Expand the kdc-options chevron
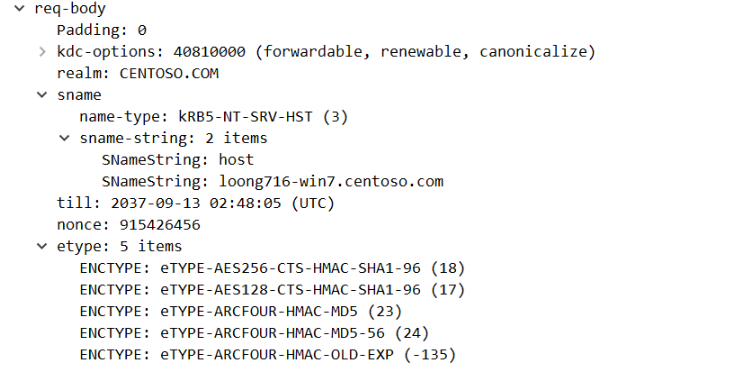Viewport: 729px width, 372px height. pyautogui.click(x=42, y=52)
